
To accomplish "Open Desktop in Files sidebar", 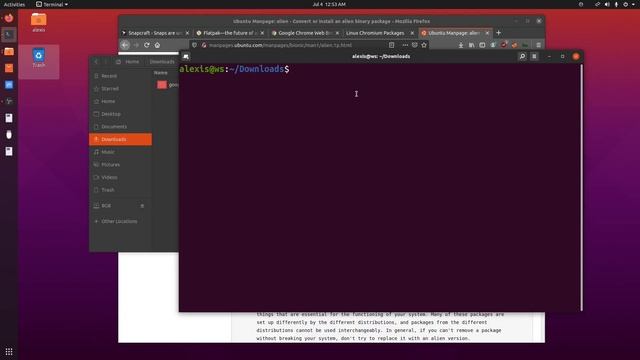I will (x=120, y=114).
